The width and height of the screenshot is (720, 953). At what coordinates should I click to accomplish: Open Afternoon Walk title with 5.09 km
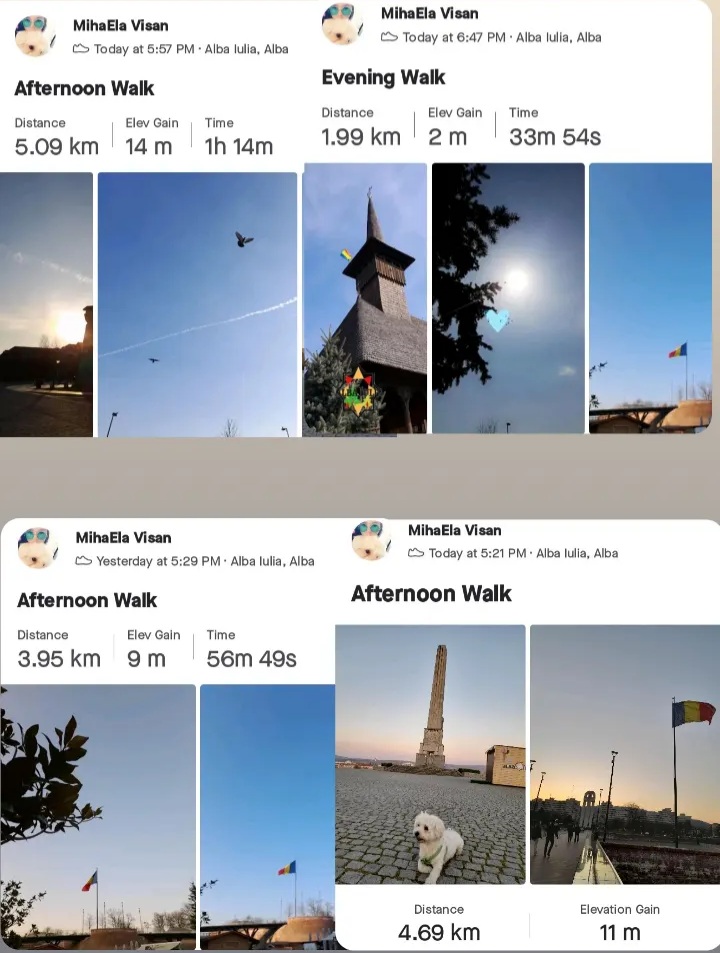point(84,88)
